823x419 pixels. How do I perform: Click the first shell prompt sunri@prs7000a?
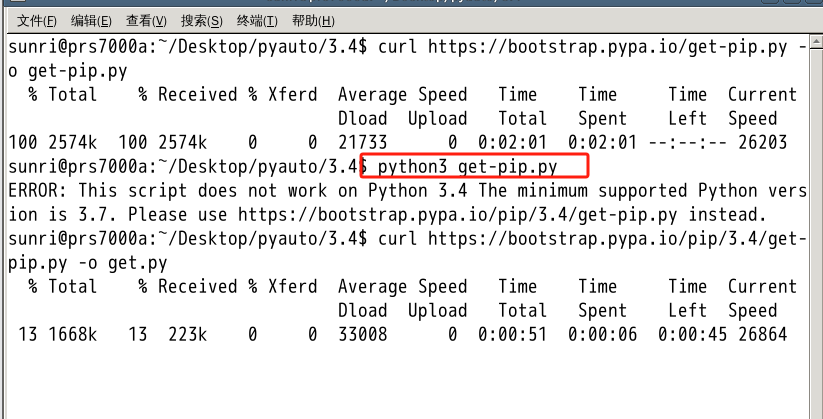(70, 46)
